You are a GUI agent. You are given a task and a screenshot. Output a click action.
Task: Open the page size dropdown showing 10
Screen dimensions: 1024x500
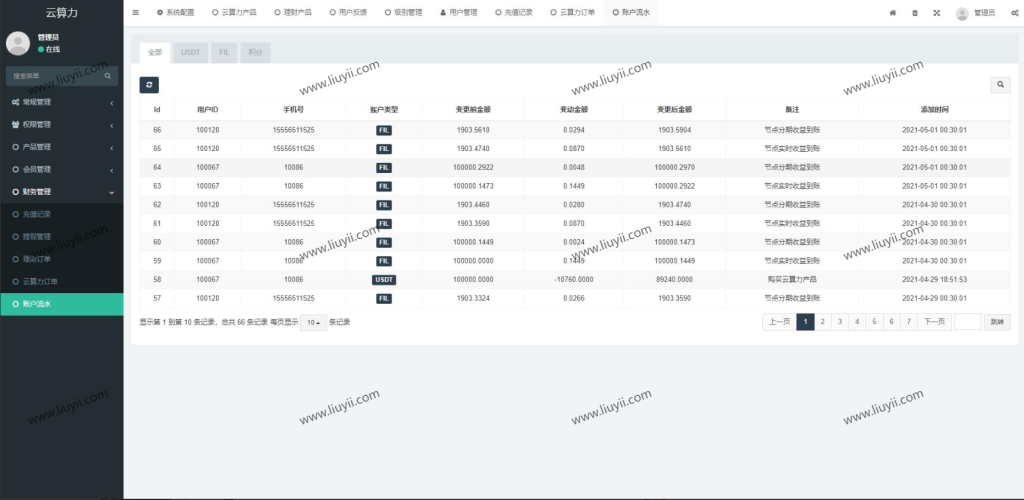pos(313,322)
